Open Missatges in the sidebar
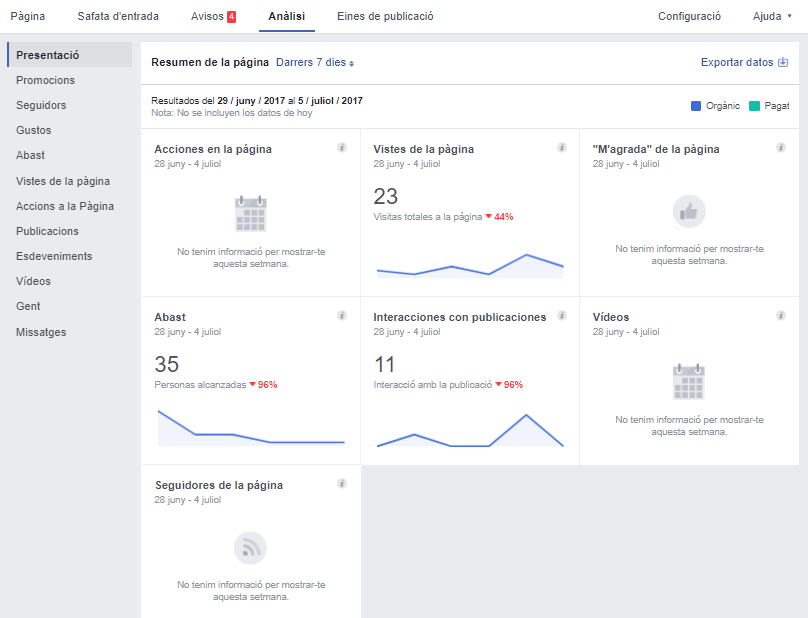 tap(41, 332)
